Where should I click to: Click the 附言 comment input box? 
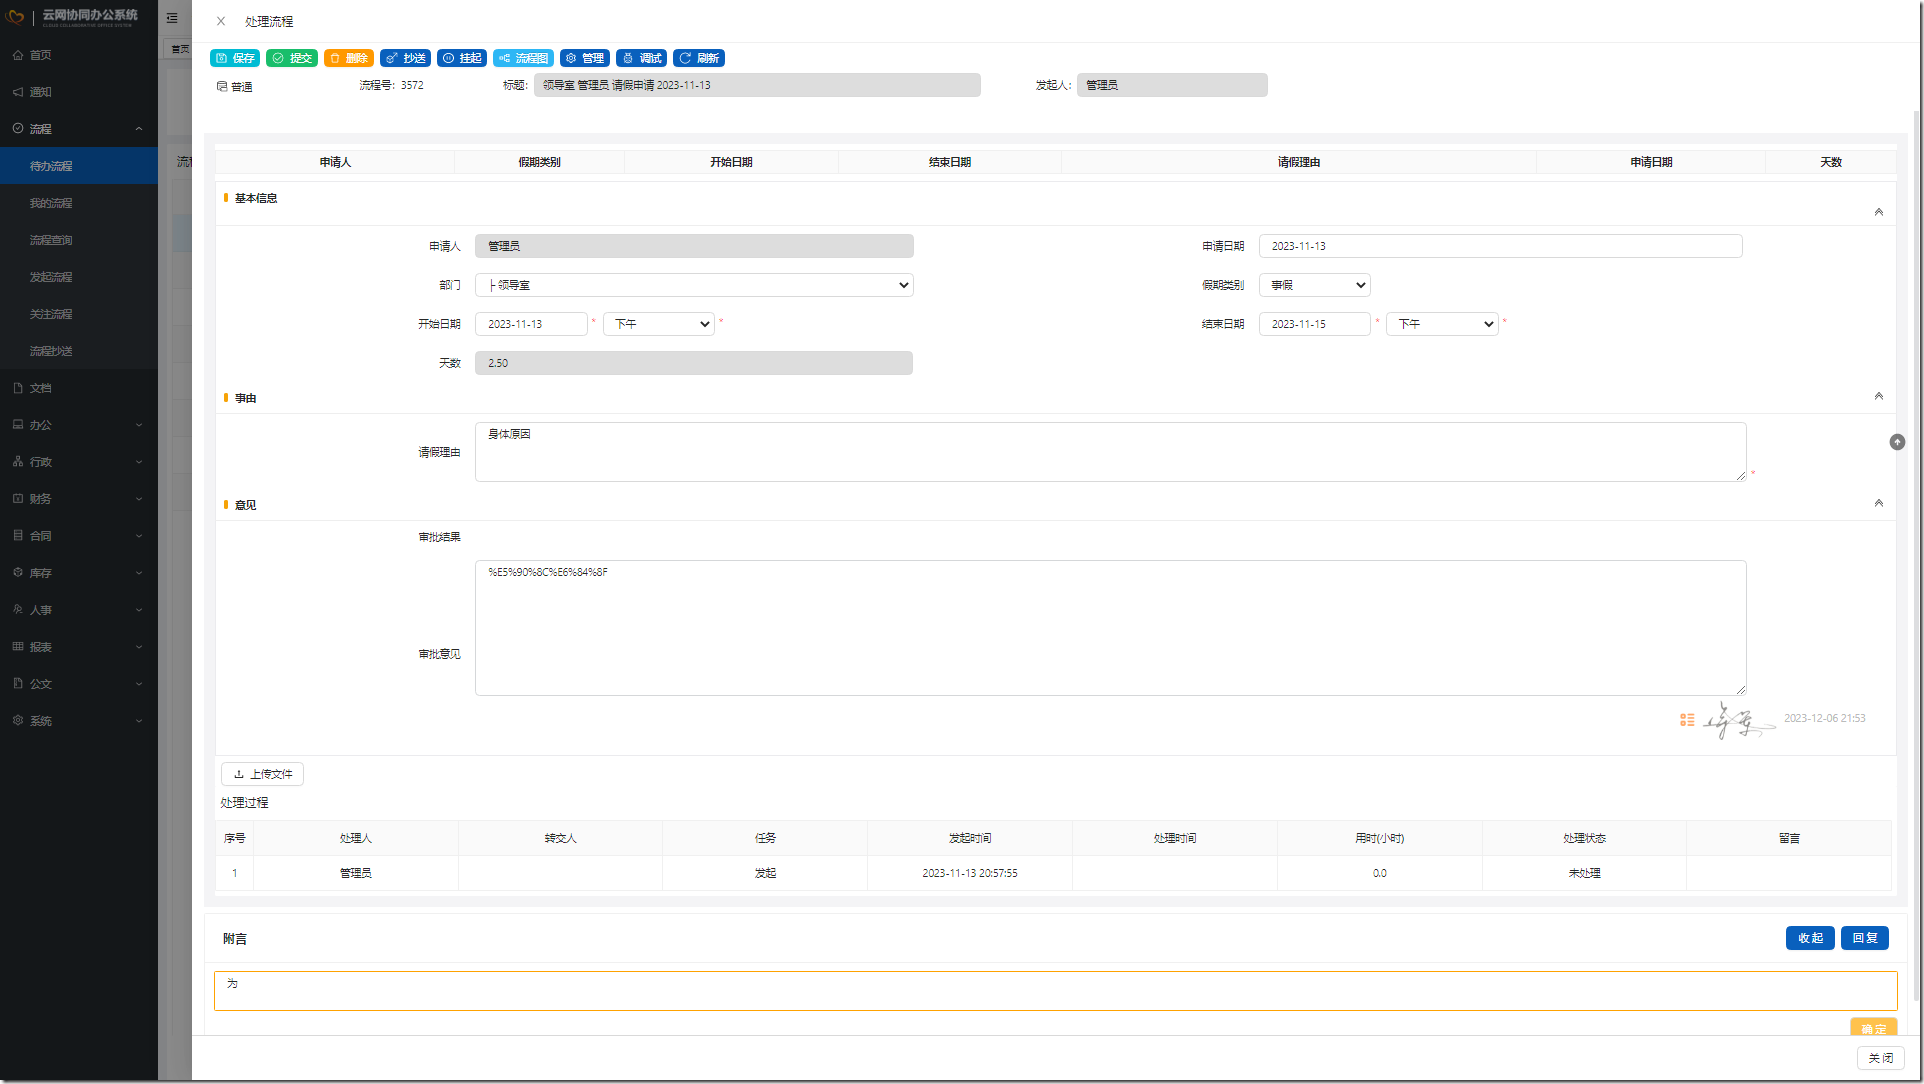coord(1055,991)
